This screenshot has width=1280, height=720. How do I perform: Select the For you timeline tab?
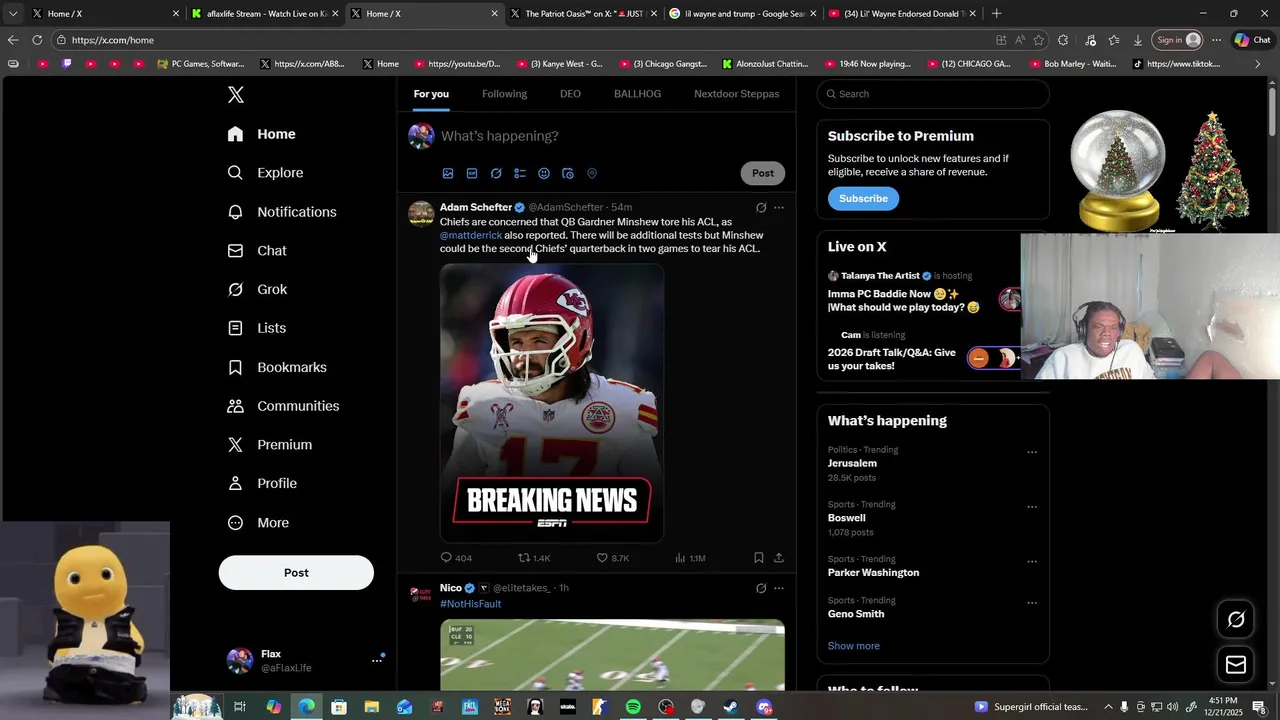coord(431,94)
